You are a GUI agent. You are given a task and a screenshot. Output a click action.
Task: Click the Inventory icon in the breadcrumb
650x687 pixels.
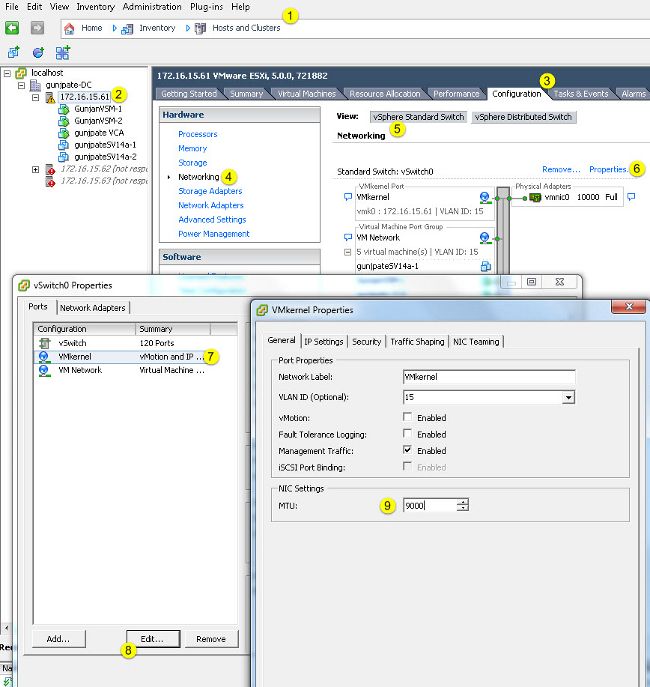coord(127,29)
